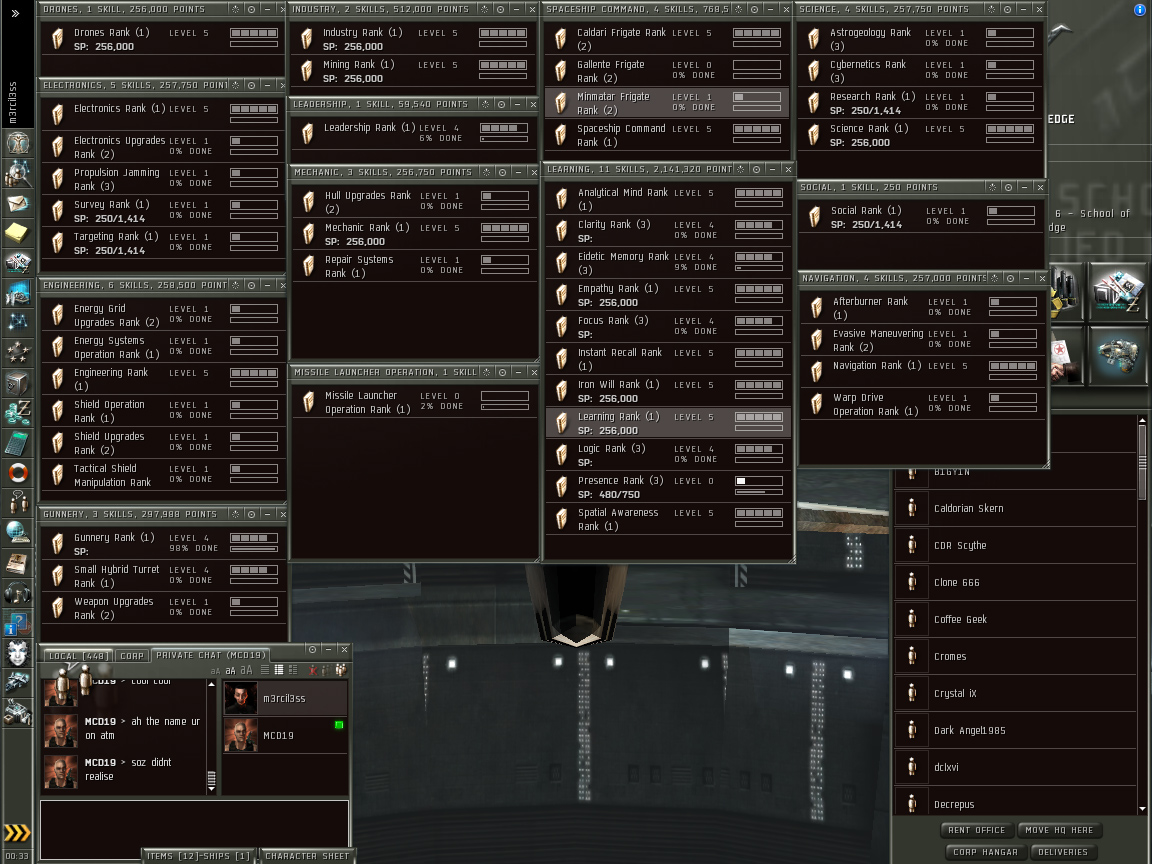
Task: Open the Corp Hangar button
Action: click(x=985, y=852)
